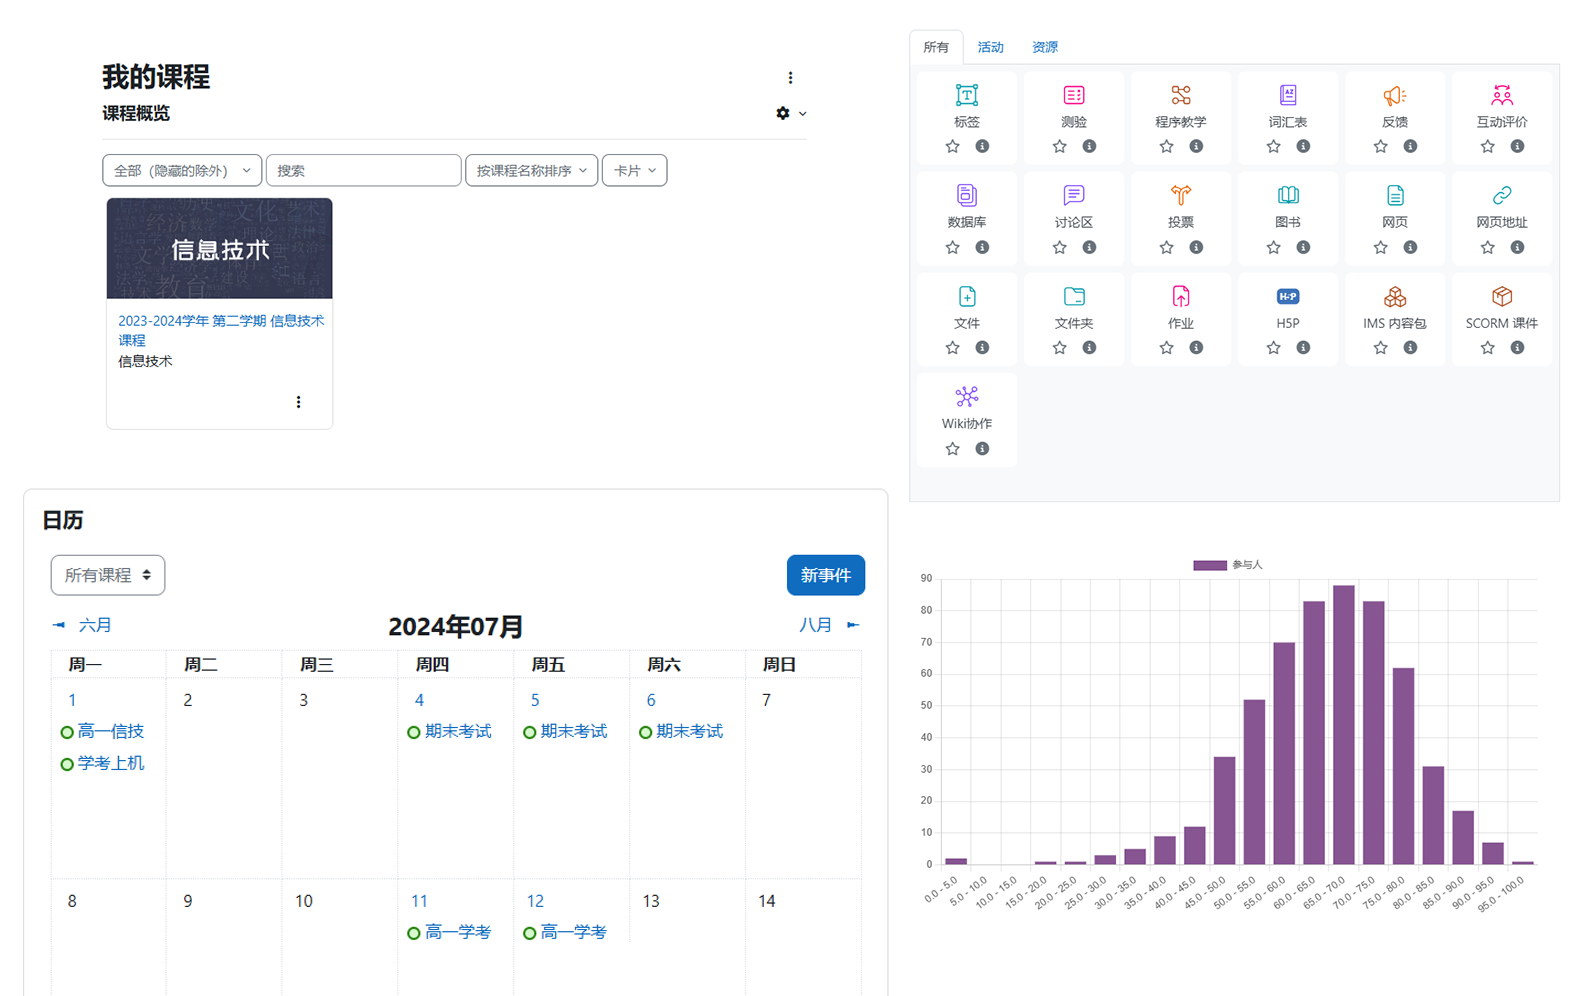
Task: Select the 文件 file icon
Action: pos(966,296)
